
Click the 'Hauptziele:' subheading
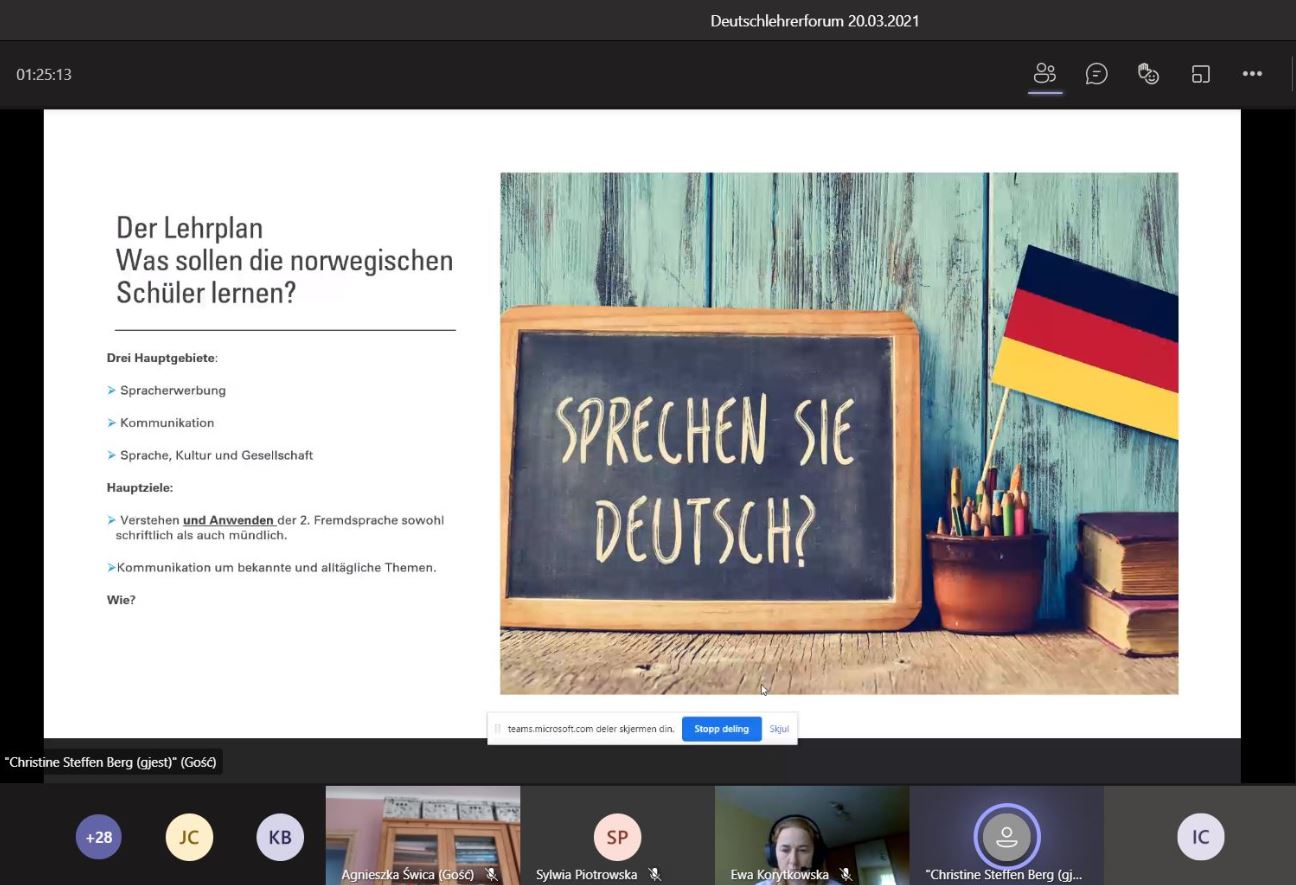140,488
